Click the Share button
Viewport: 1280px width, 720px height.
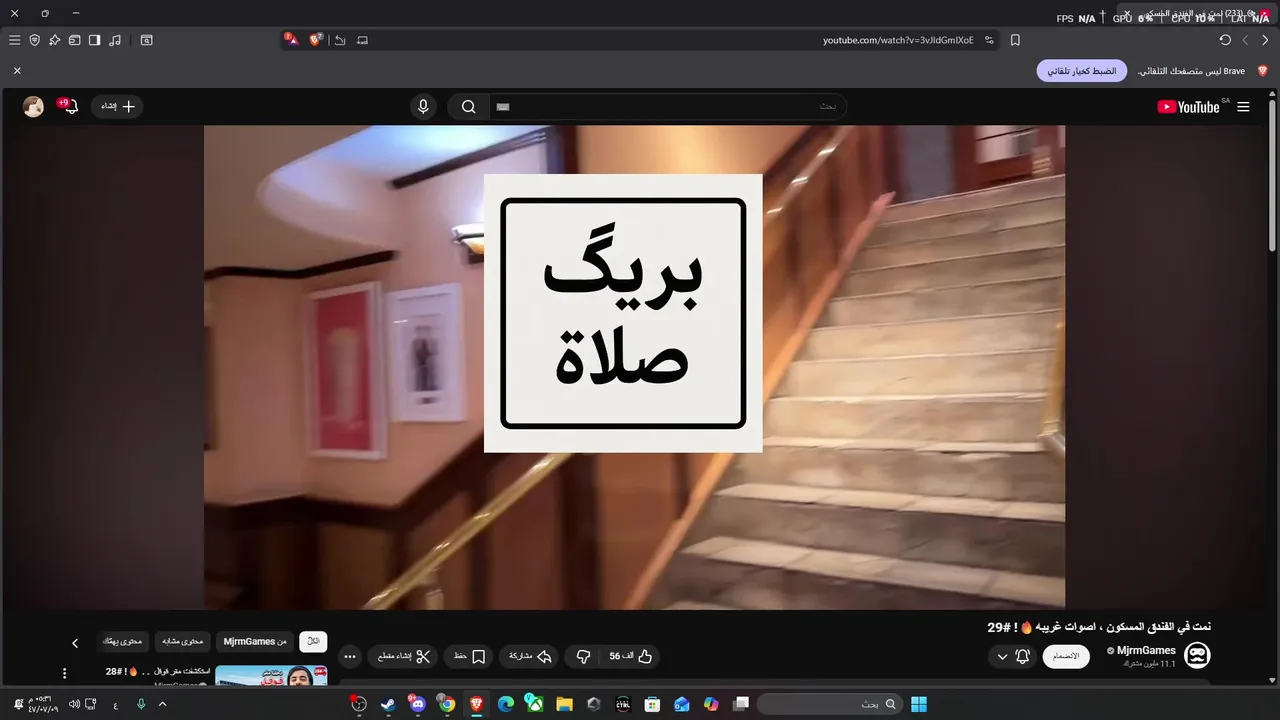[530, 657]
